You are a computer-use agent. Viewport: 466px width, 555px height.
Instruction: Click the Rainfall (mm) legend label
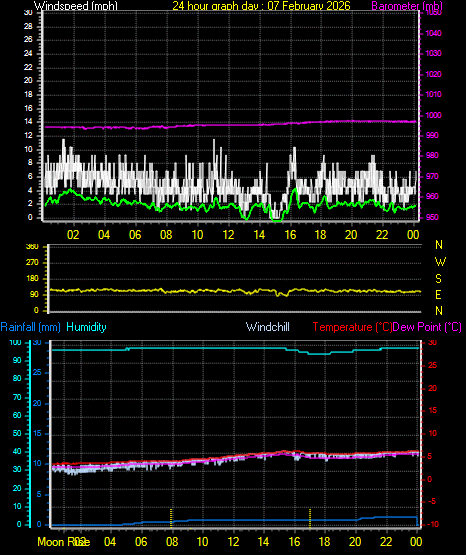coord(31,327)
